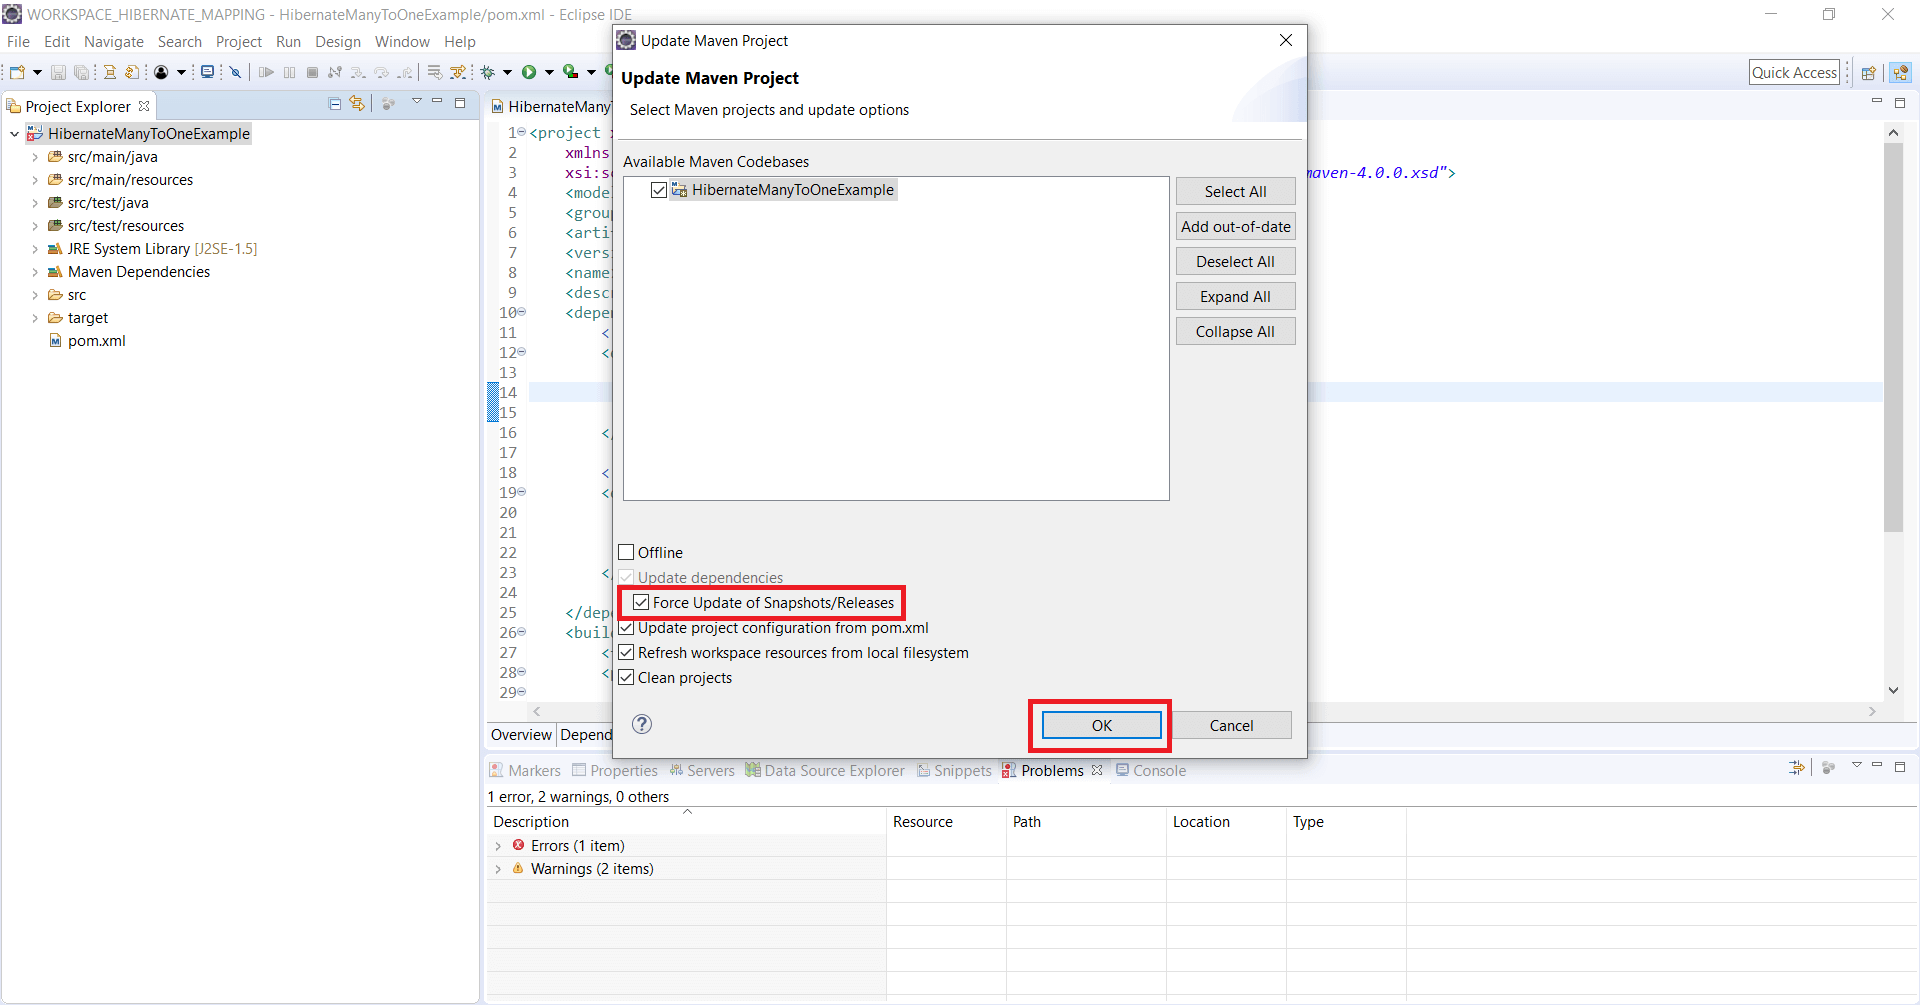
Task: Click the help icon in the dialog
Action: coord(641,724)
